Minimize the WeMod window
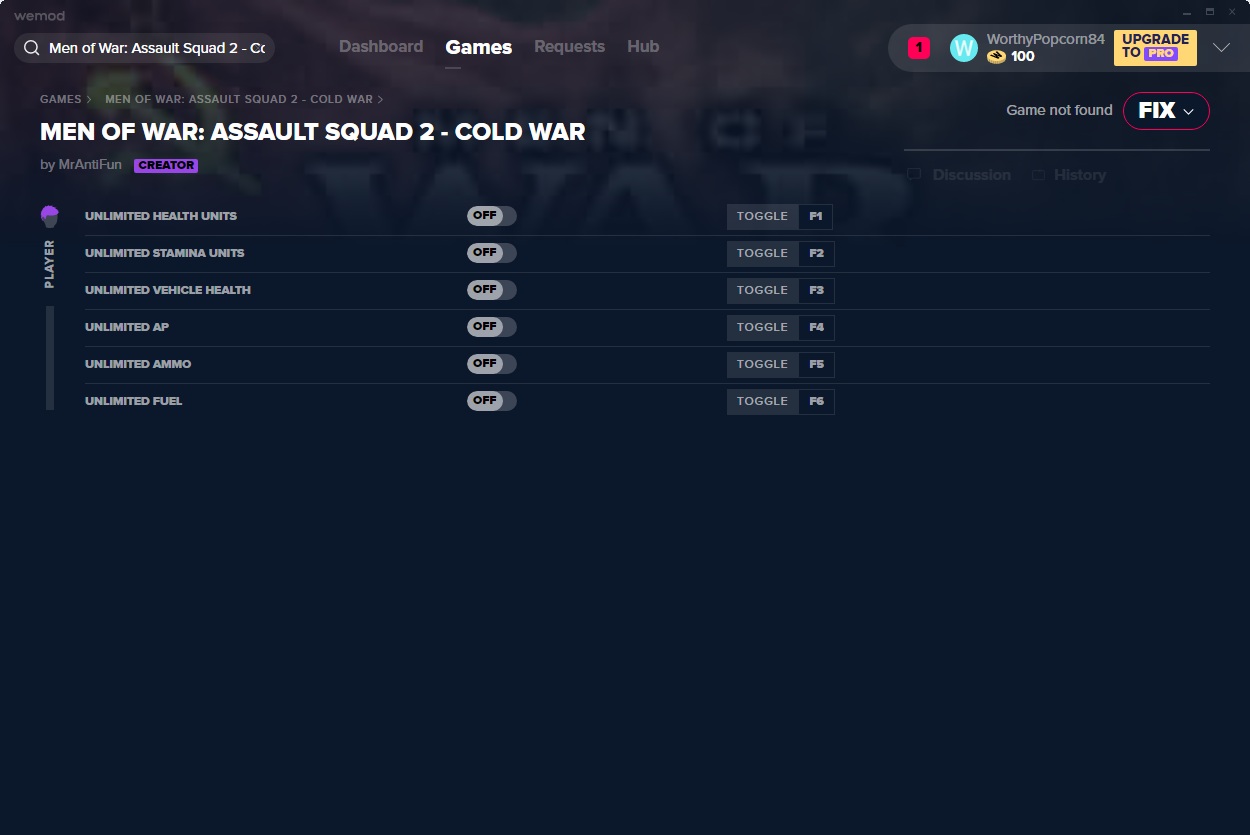 1187,12
